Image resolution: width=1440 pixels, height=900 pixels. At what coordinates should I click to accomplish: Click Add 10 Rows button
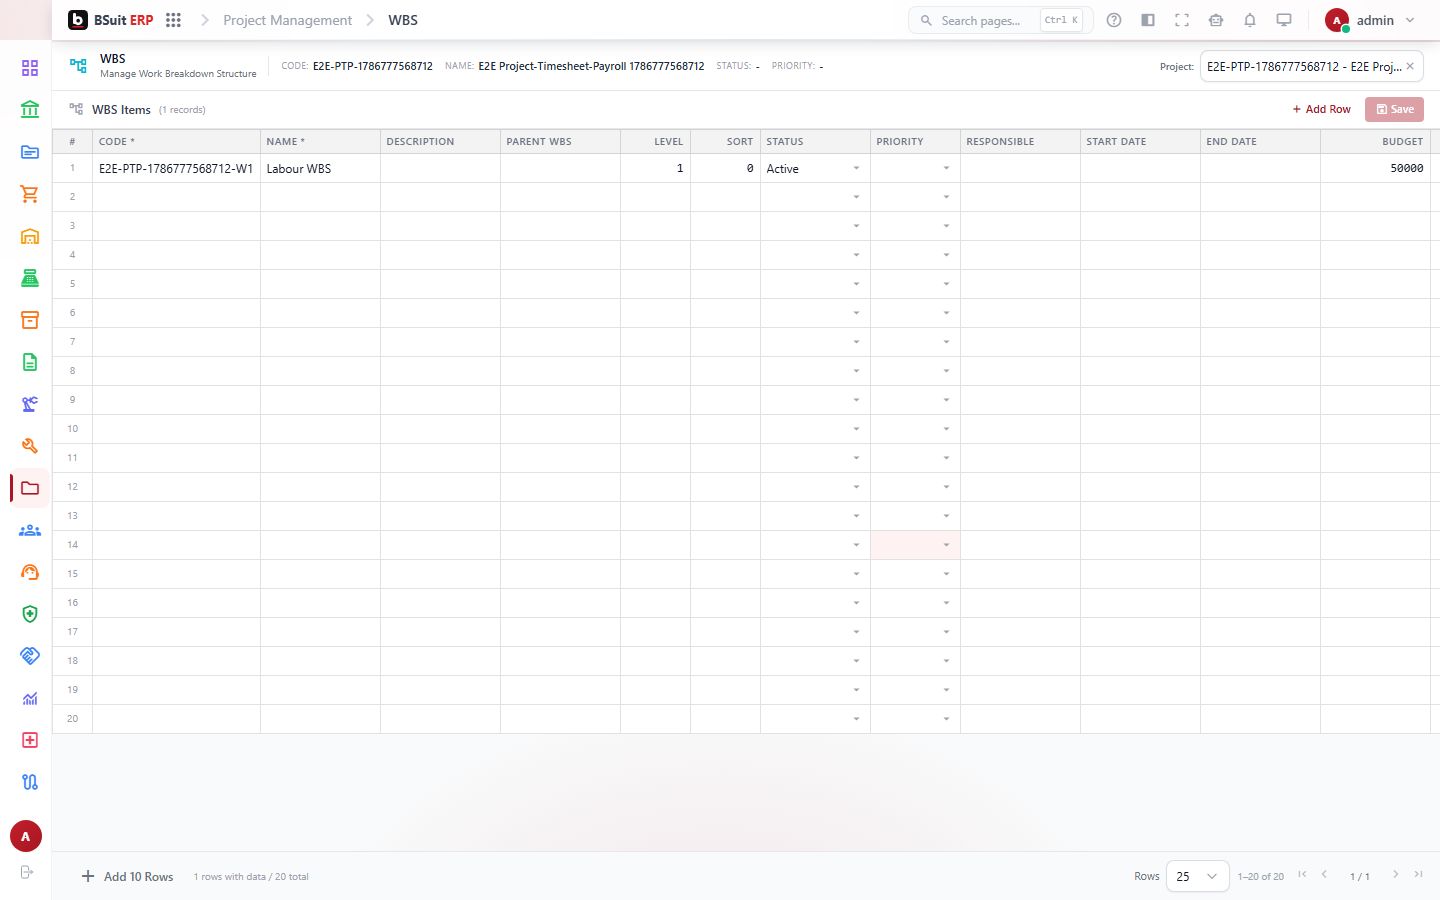click(127, 876)
